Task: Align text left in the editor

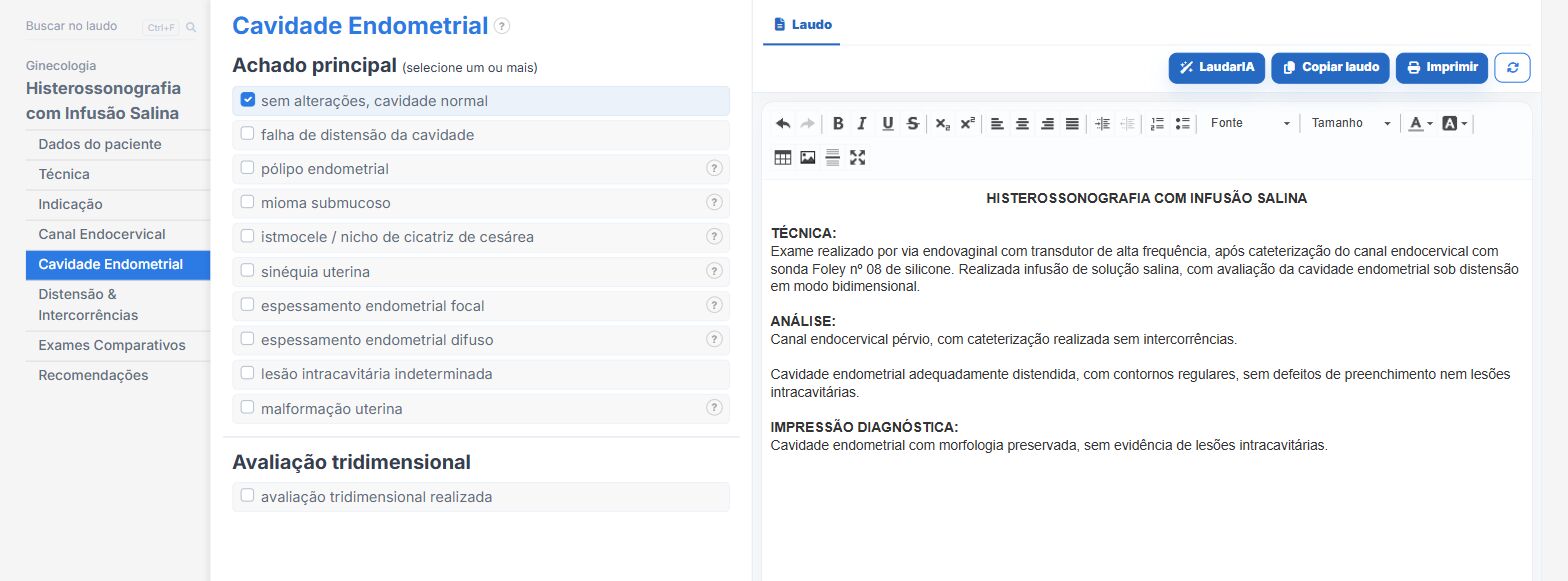Action: 997,123
